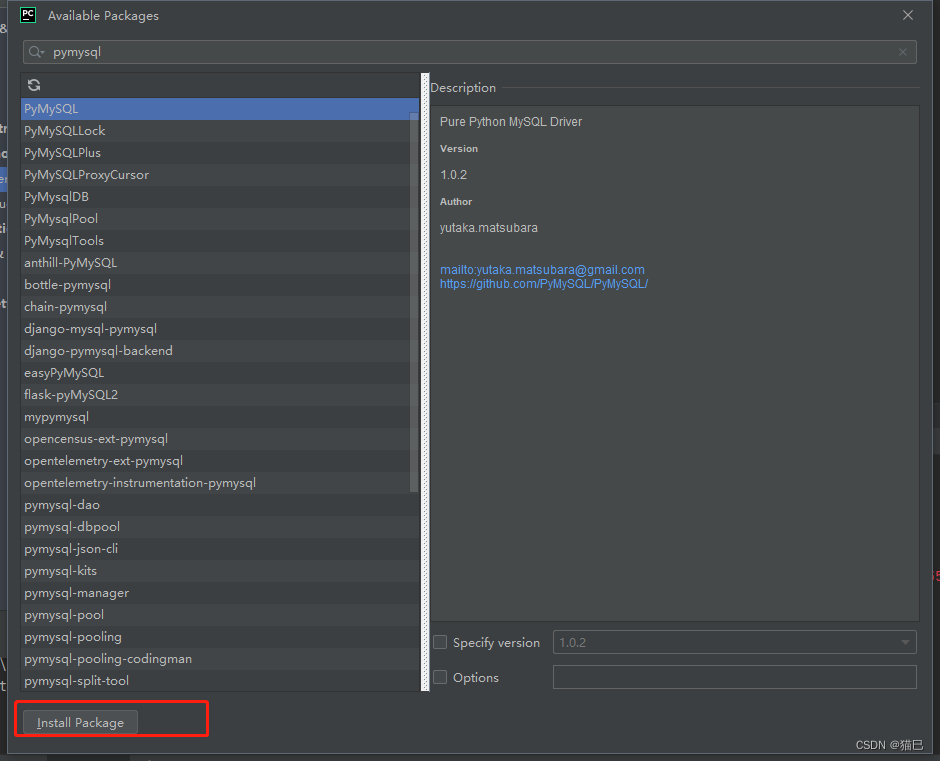
Task: Select the bottle-pymysql package
Action: tap(219, 285)
